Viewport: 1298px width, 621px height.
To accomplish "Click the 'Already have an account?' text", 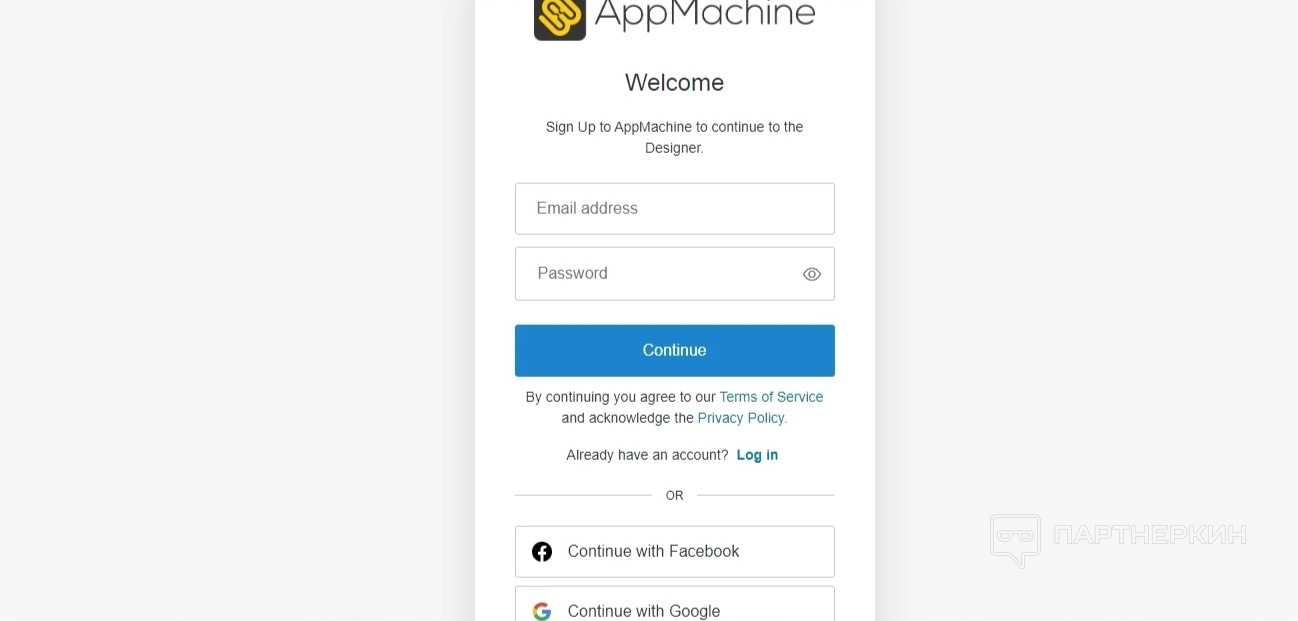I will (x=647, y=455).
